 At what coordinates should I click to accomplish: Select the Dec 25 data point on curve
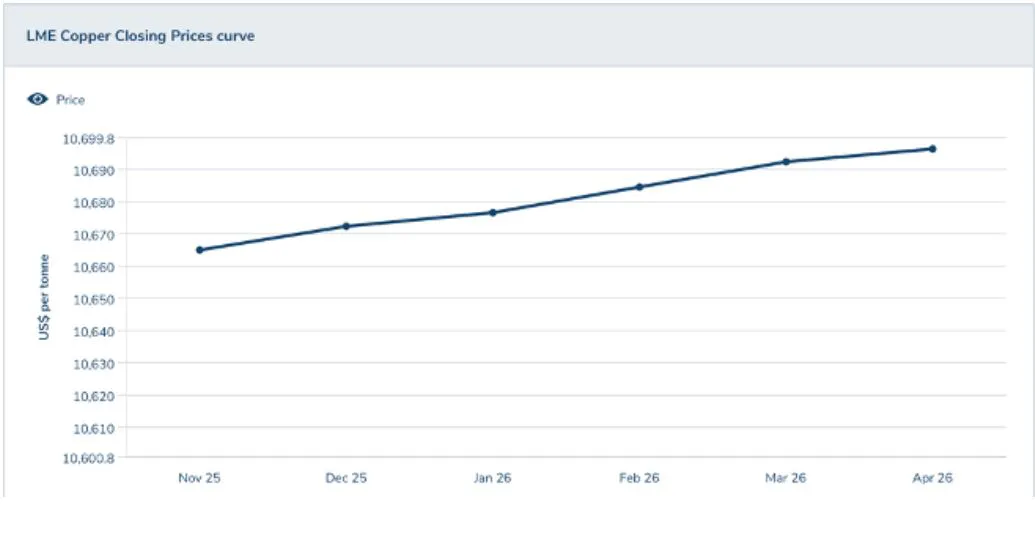(x=346, y=226)
